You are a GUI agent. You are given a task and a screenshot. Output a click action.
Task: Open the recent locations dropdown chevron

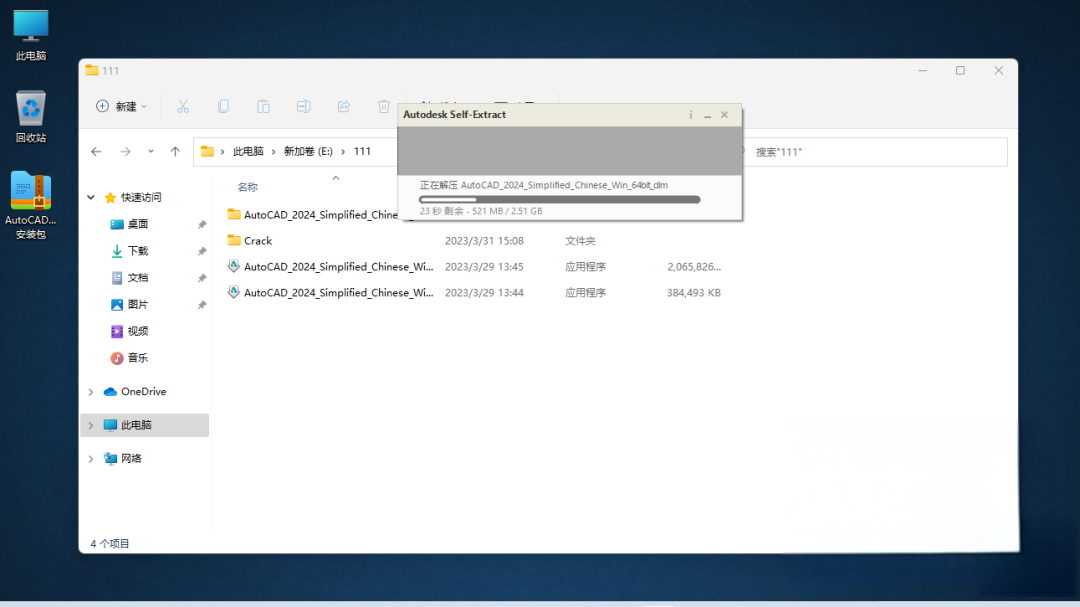pos(151,152)
